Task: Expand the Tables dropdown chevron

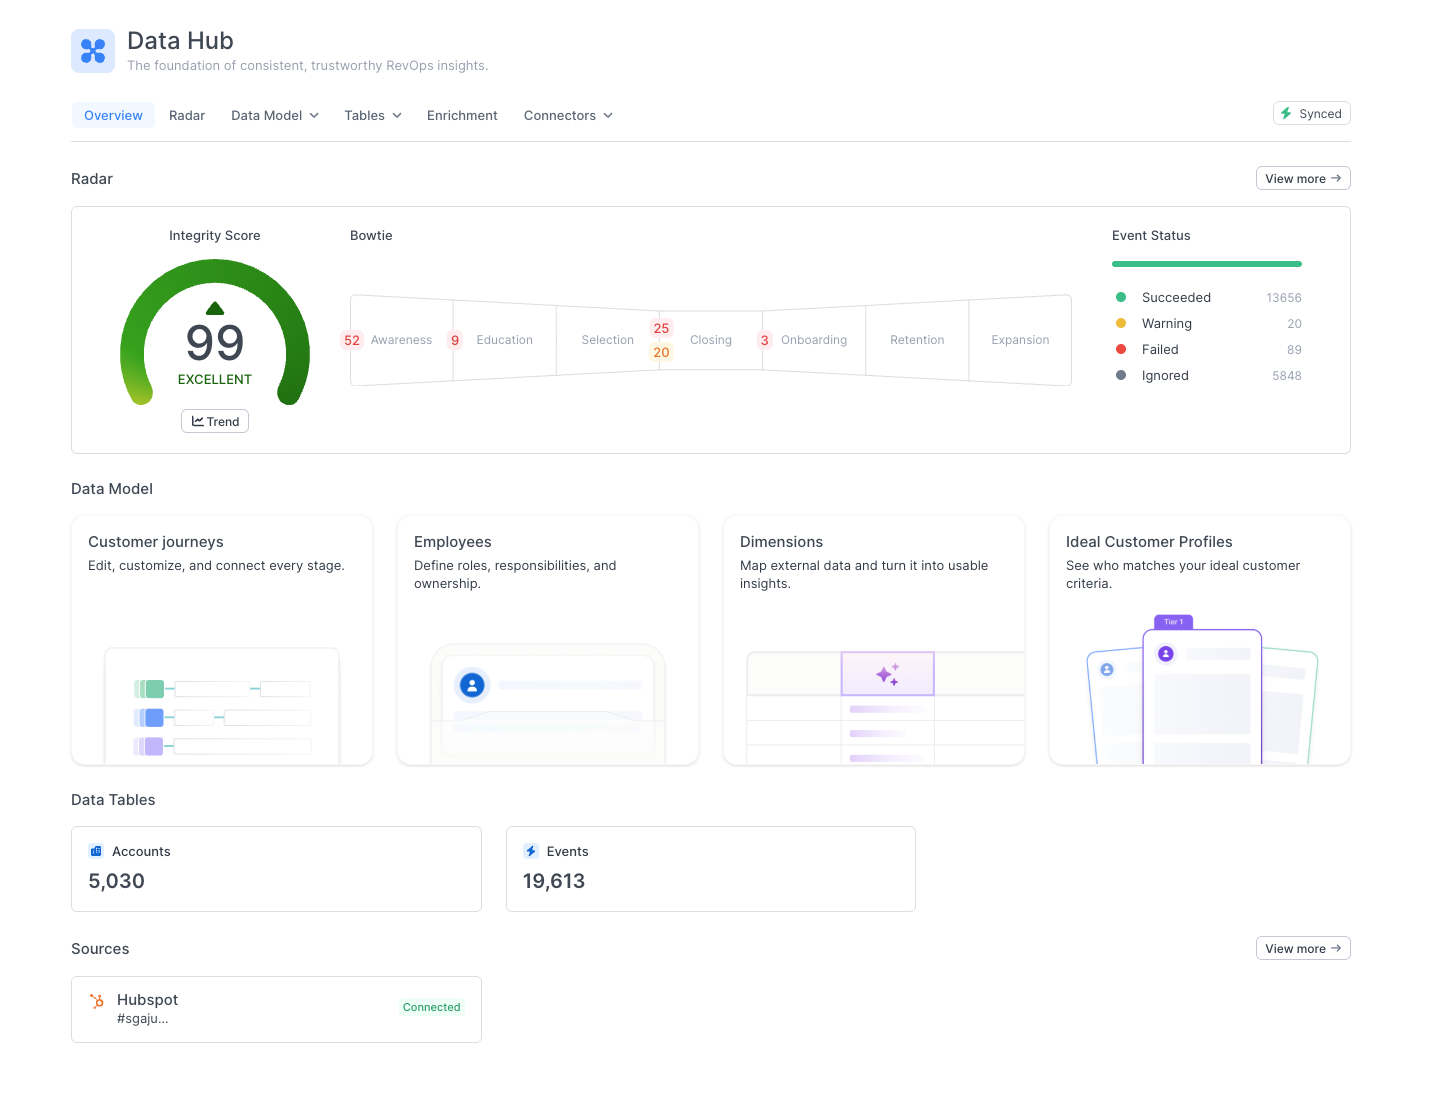Action: point(397,116)
